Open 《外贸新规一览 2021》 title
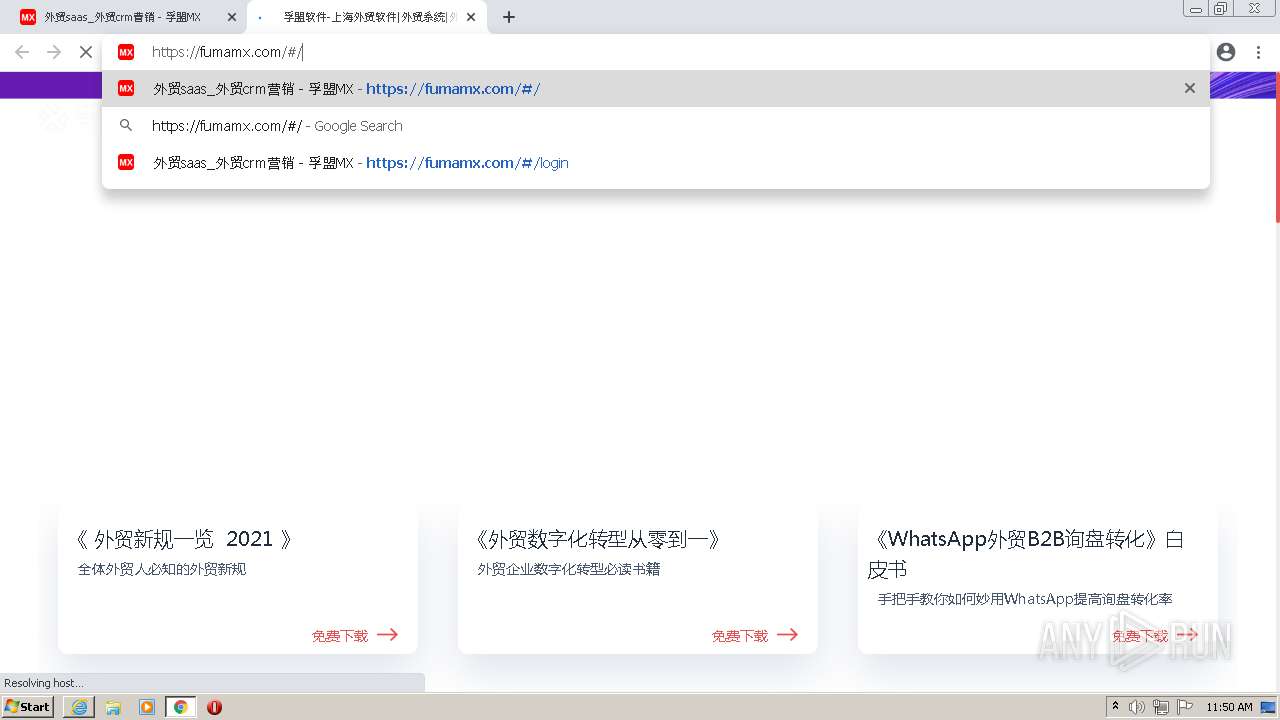The image size is (1280, 720). pos(187,539)
